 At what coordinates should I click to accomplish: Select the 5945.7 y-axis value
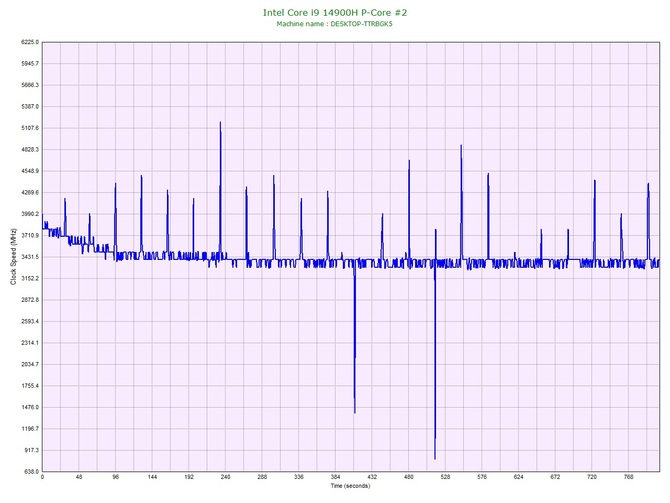point(30,64)
